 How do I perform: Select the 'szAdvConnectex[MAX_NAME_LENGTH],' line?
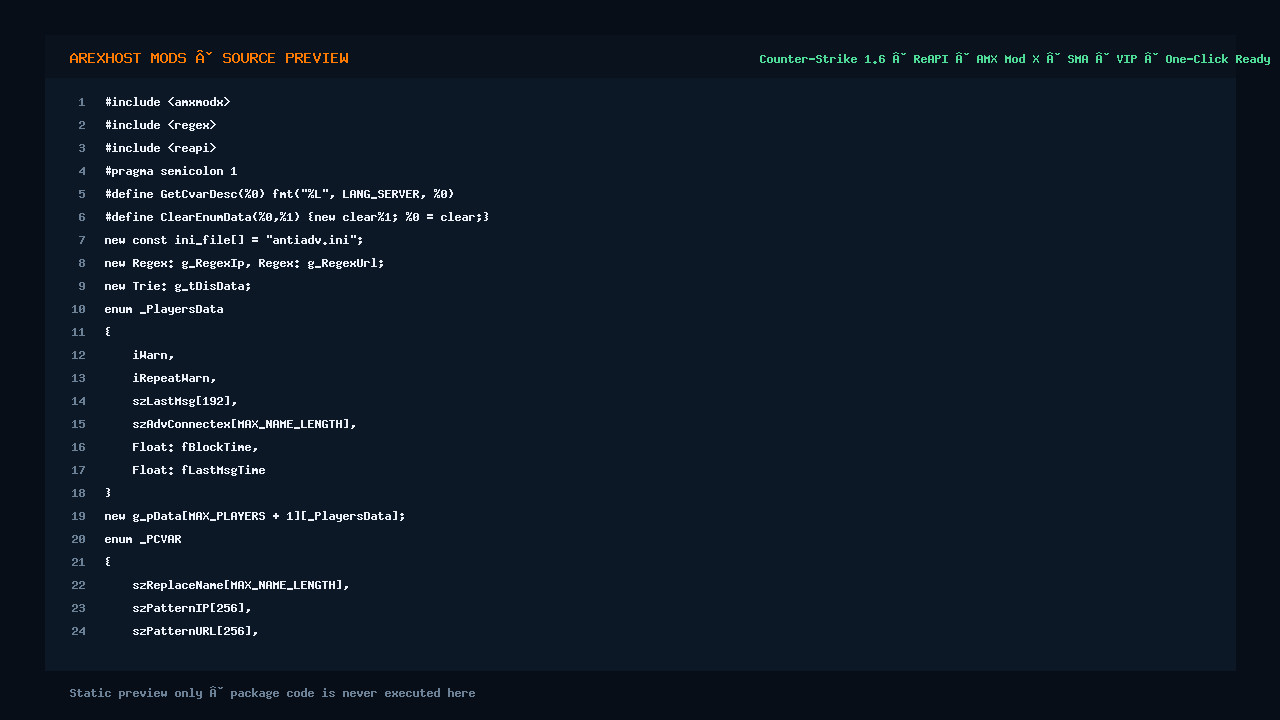click(245, 424)
